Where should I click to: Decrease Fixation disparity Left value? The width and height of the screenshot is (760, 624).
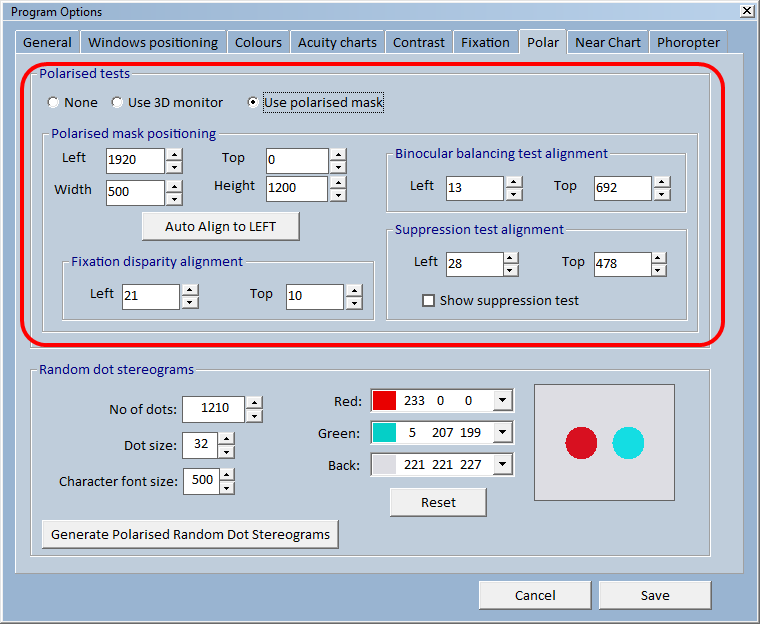(190, 303)
